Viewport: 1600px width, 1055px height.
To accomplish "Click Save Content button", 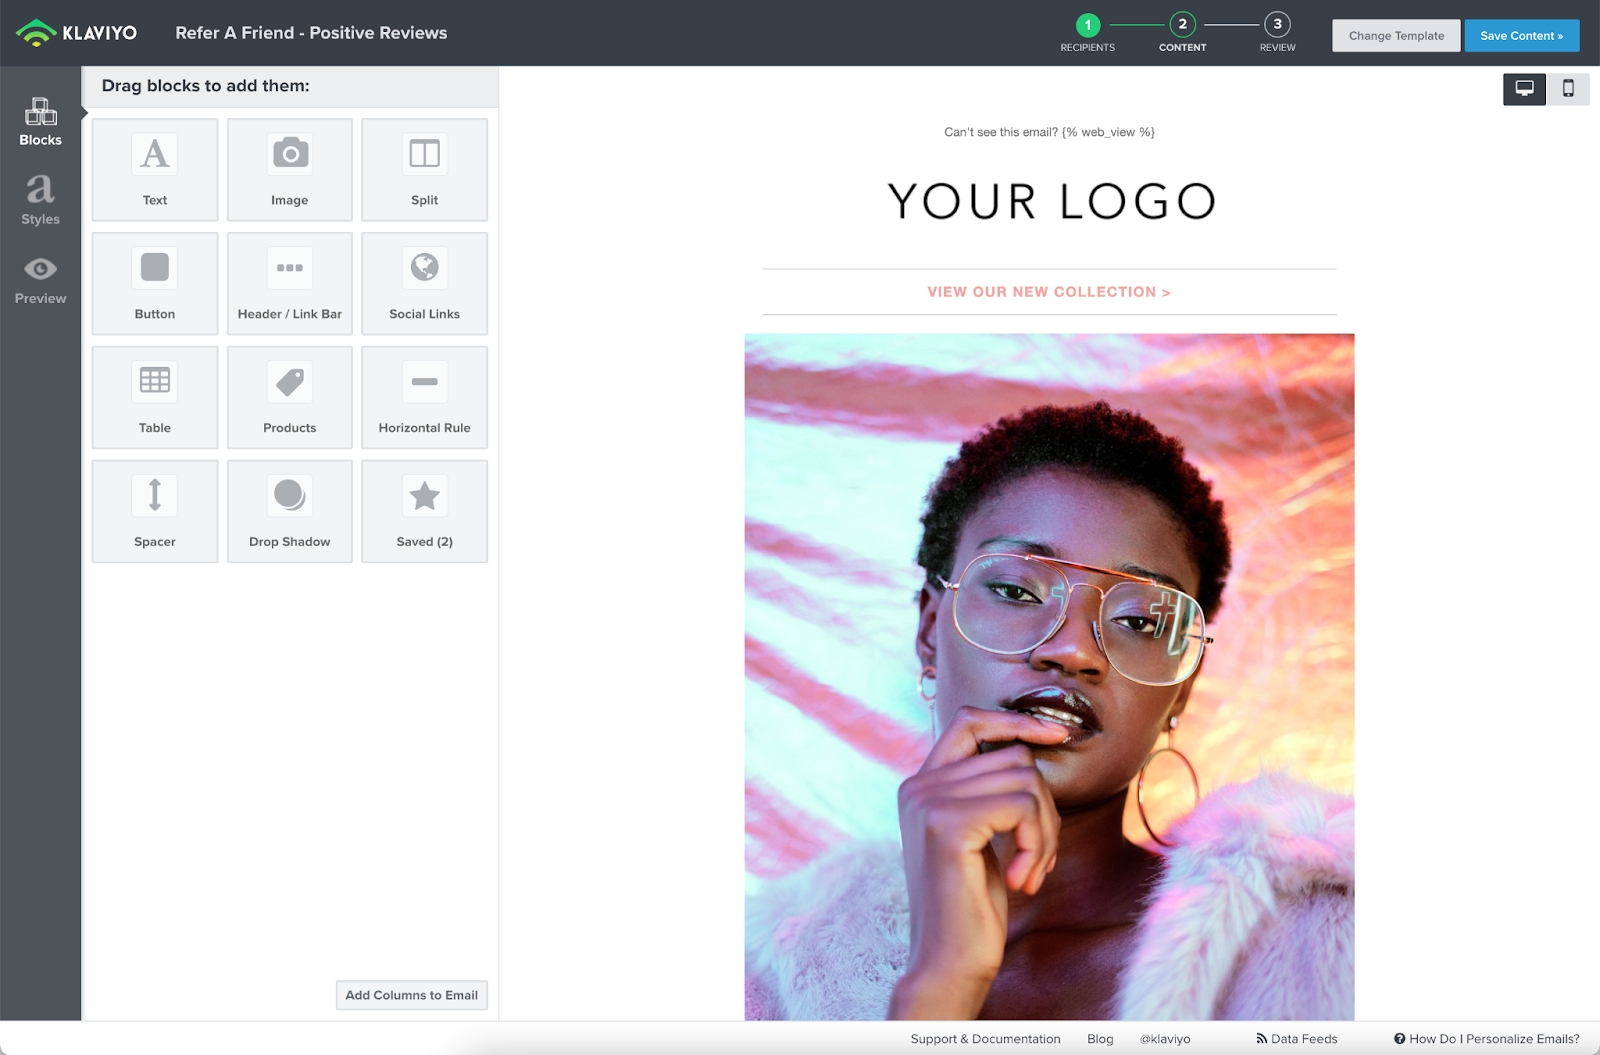I will click(1522, 36).
